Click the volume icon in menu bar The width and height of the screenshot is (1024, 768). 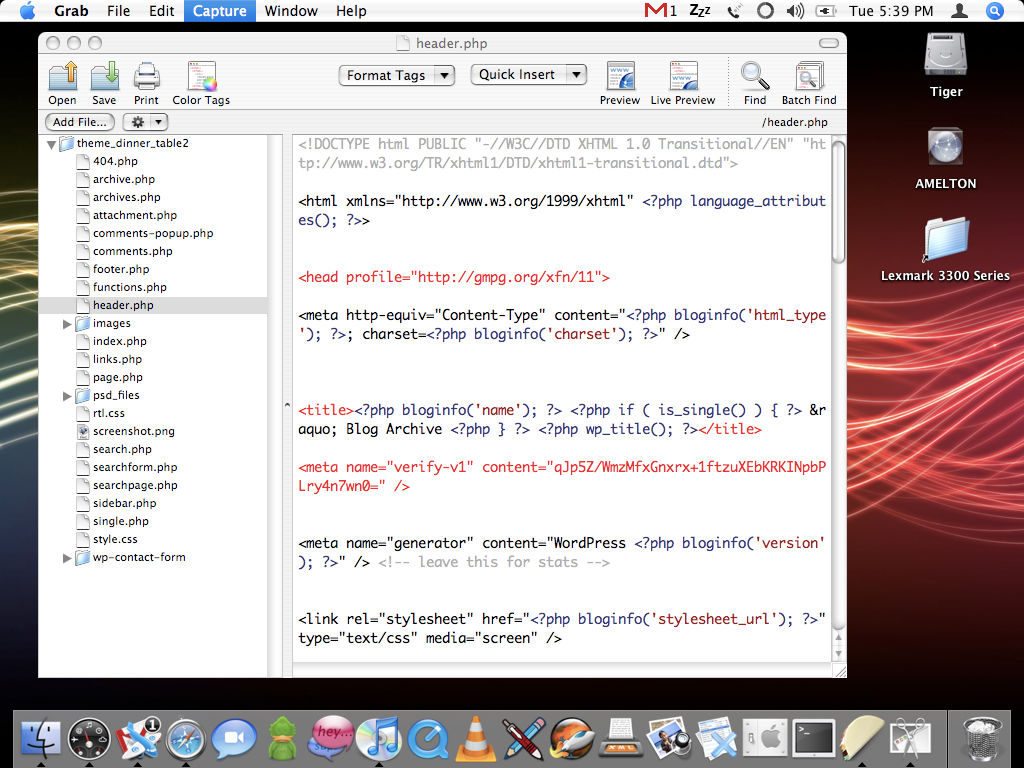(795, 10)
